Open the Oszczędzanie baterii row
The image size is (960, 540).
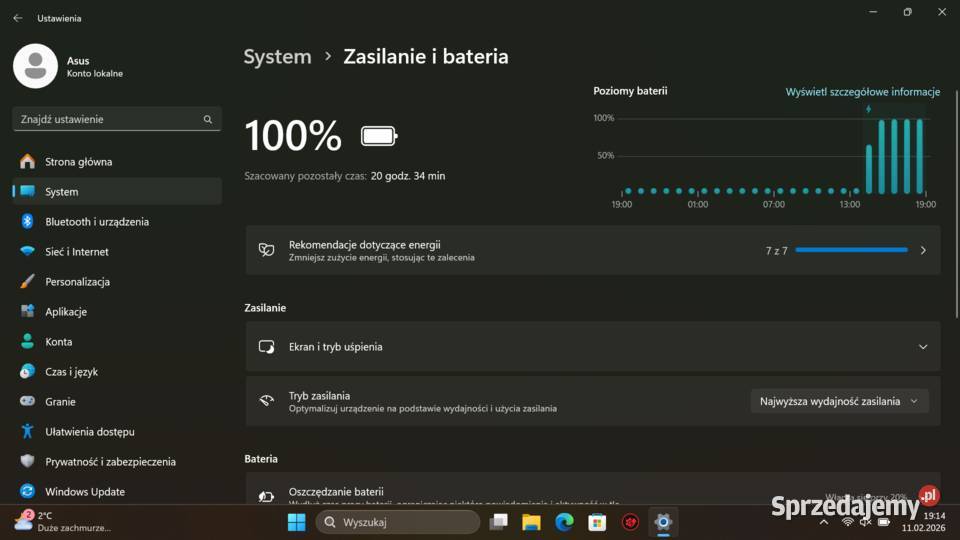593,489
